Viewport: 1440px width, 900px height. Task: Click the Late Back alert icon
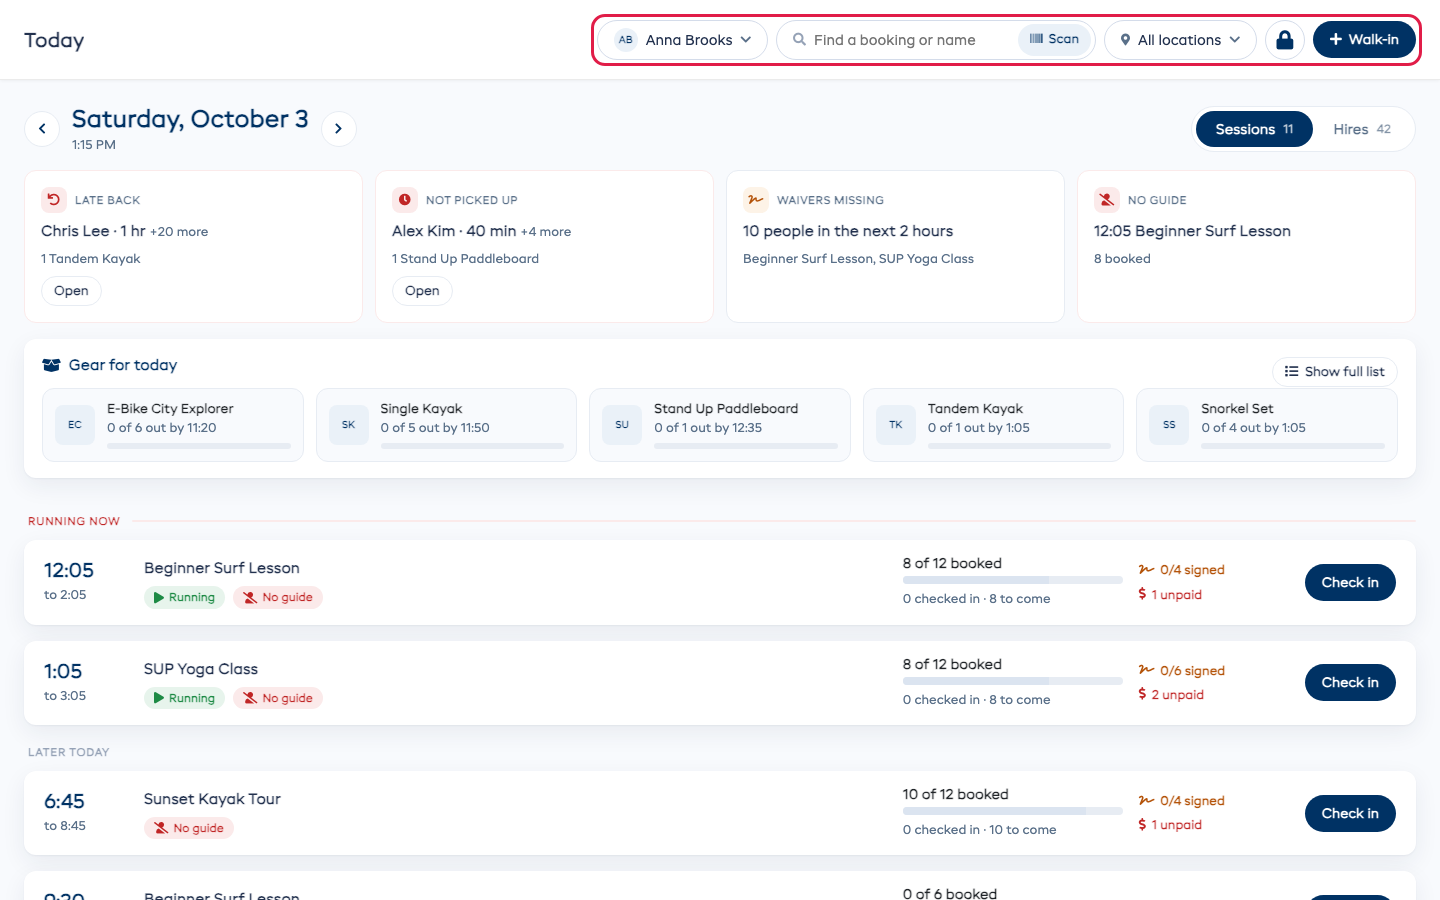(x=54, y=200)
